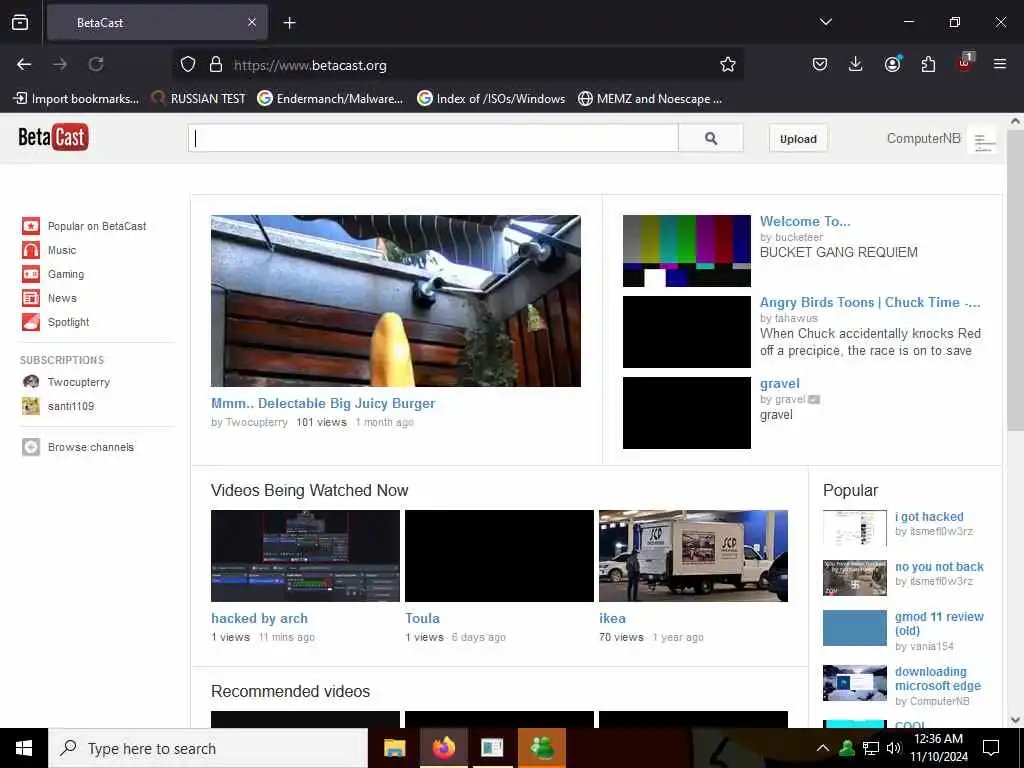Screen dimensions: 1024x768
Task: Click the Twocupterry channel avatar
Action: pyautogui.click(x=31, y=382)
